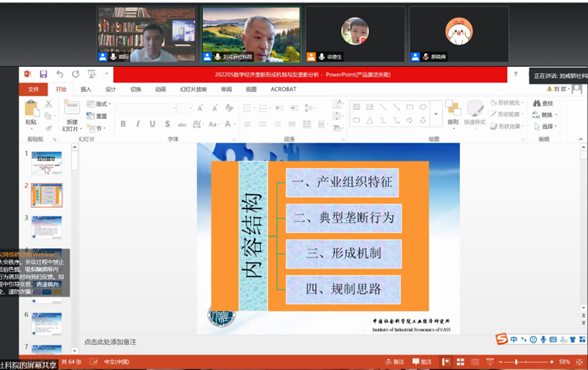Screen dimensions: 588x370
Task: Click the Undo arrow icon
Action: pyautogui.click(x=60, y=74)
